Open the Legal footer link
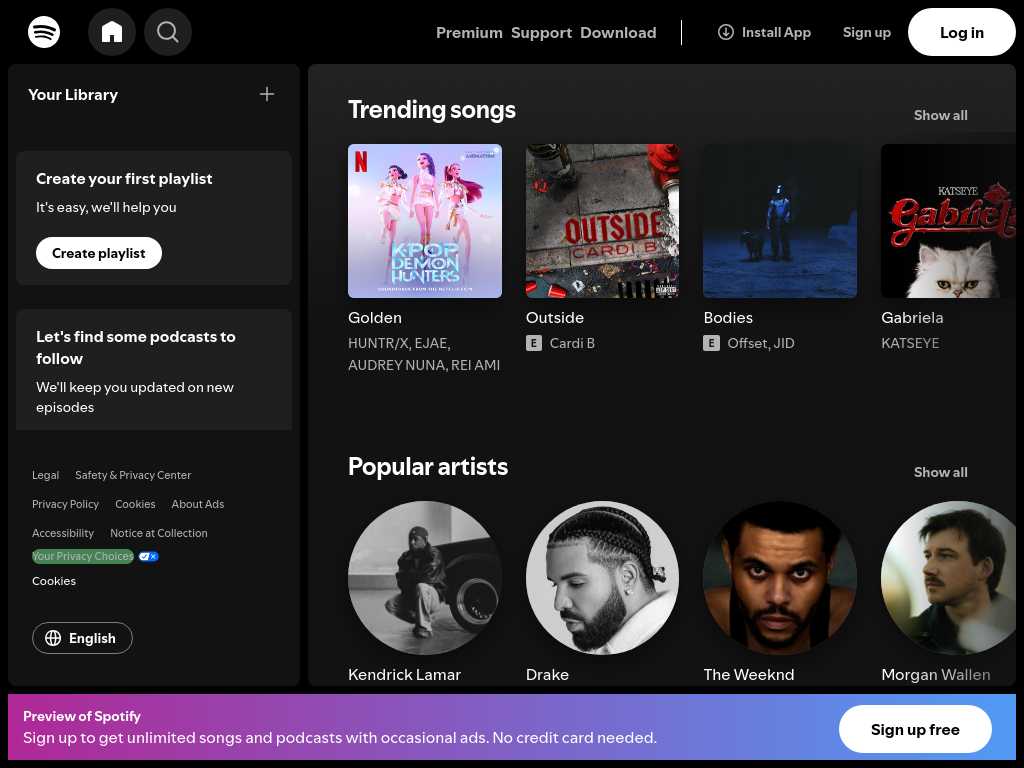This screenshot has height=768, width=1024. [46, 475]
